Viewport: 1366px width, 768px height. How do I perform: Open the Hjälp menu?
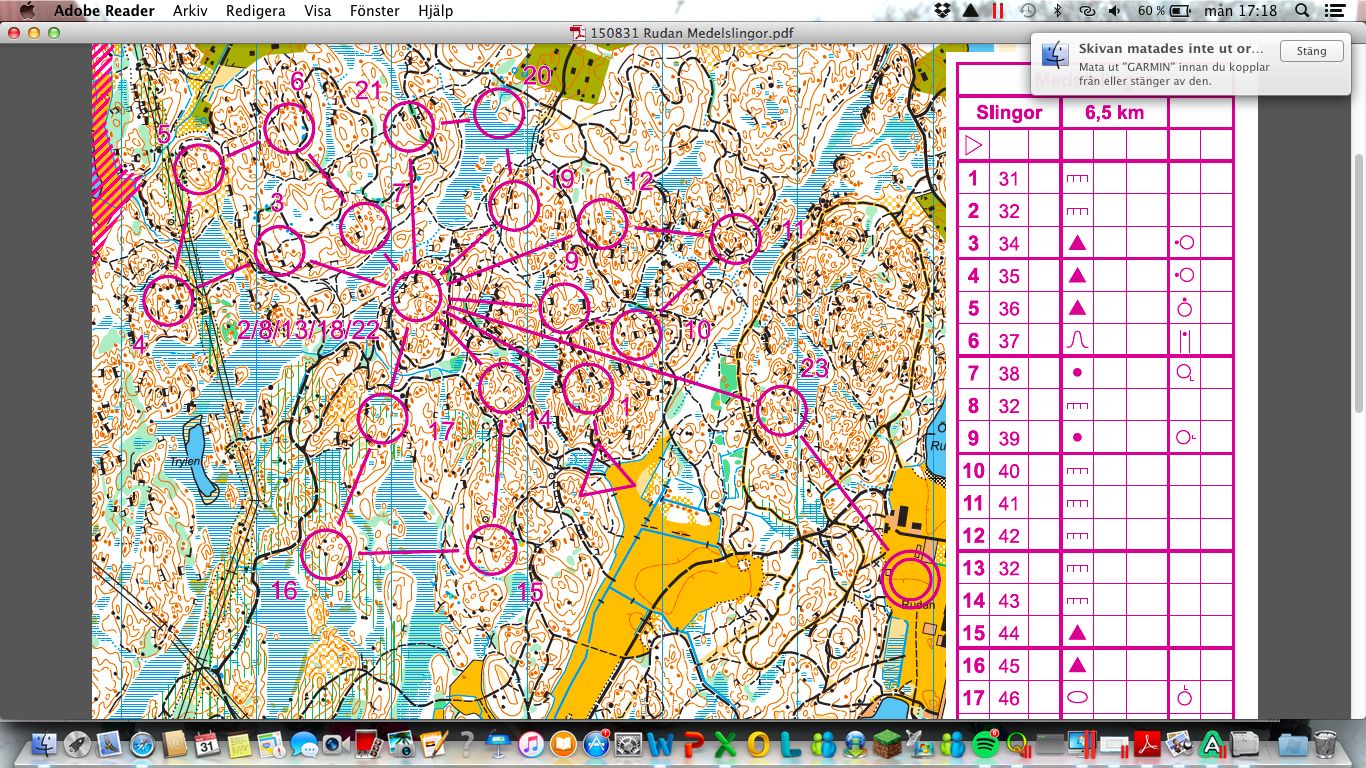click(x=435, y=11)
